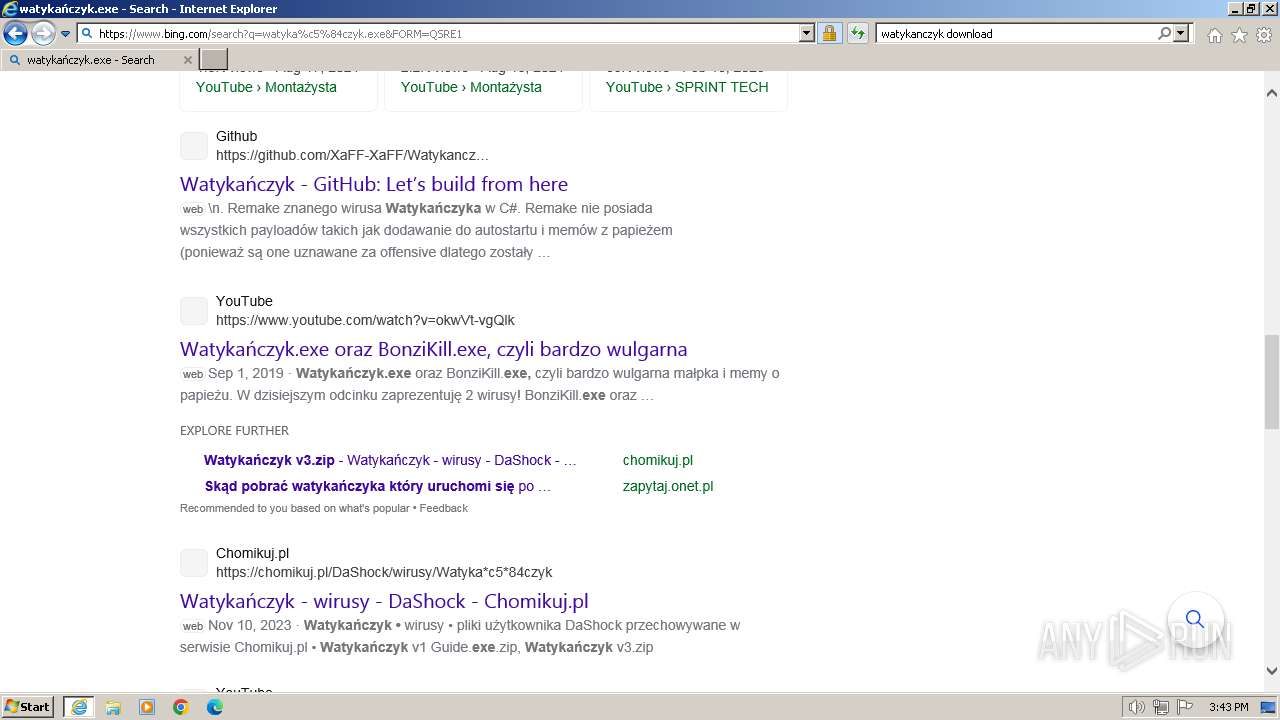Click the floating round search magnifier button

coord(1195,619)
